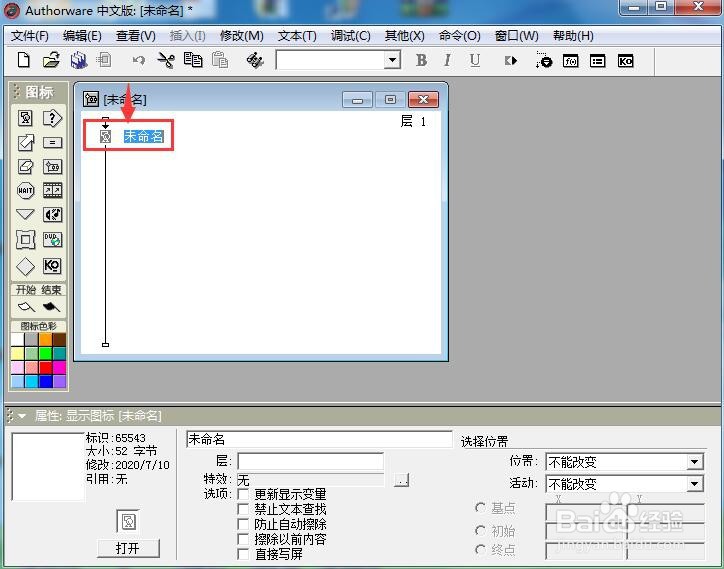Click the 特效 browse ellipsis button
Image resolution: width=724 pixels, height=569 pixels.
coord(402,480)
